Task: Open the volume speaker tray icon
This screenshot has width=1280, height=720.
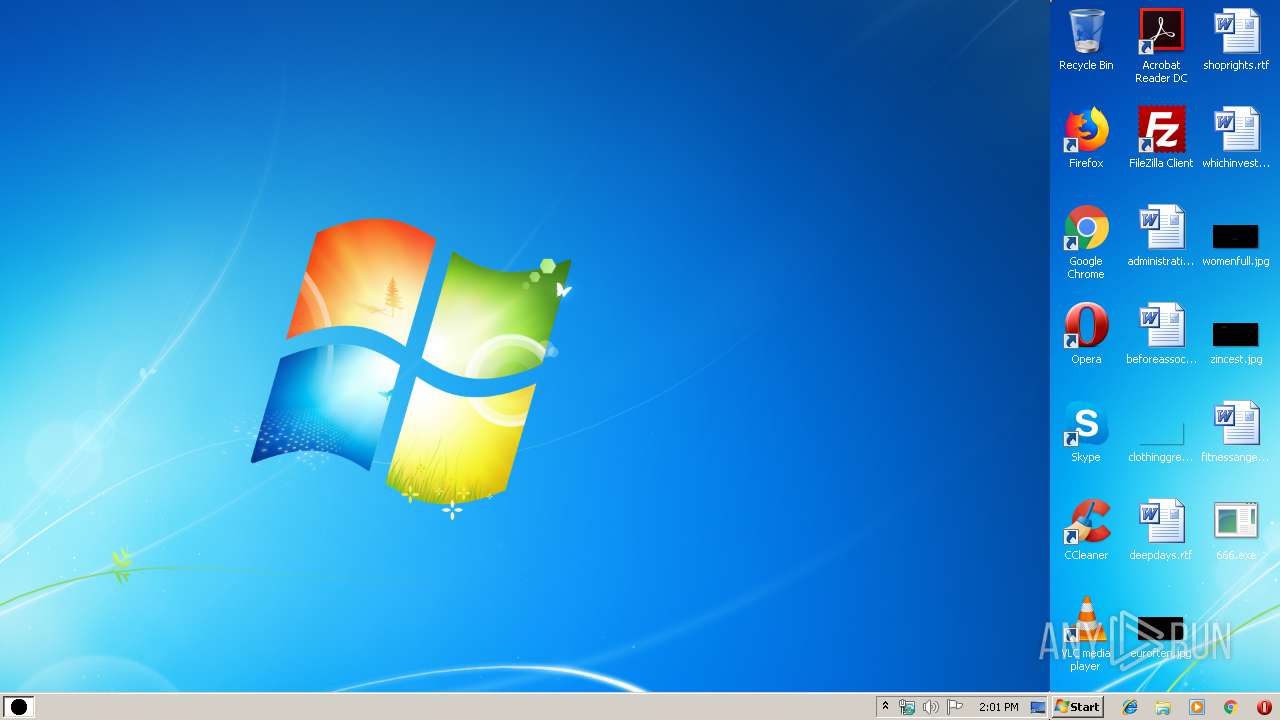Action: click(931, 707)
